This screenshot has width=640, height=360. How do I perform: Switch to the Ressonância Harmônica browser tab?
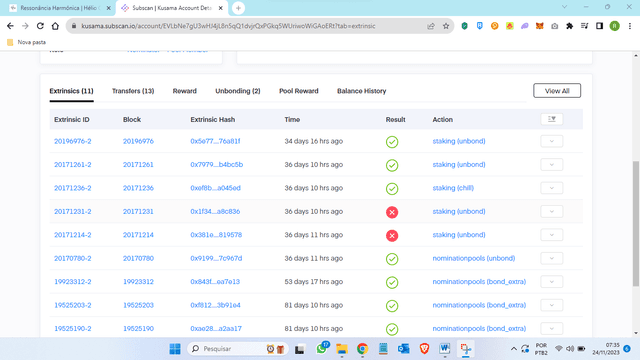[59, 8]
